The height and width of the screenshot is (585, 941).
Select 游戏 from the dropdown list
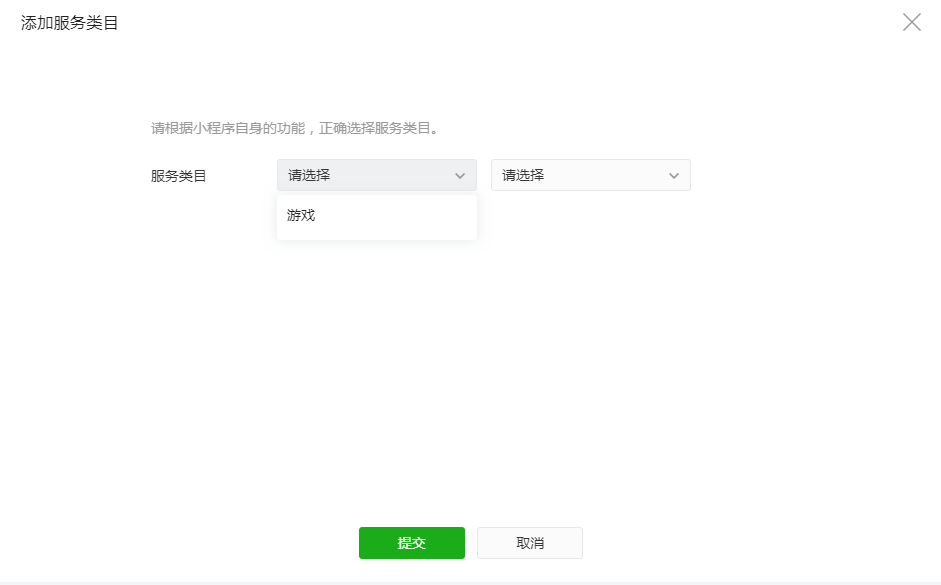coord(377,215)
